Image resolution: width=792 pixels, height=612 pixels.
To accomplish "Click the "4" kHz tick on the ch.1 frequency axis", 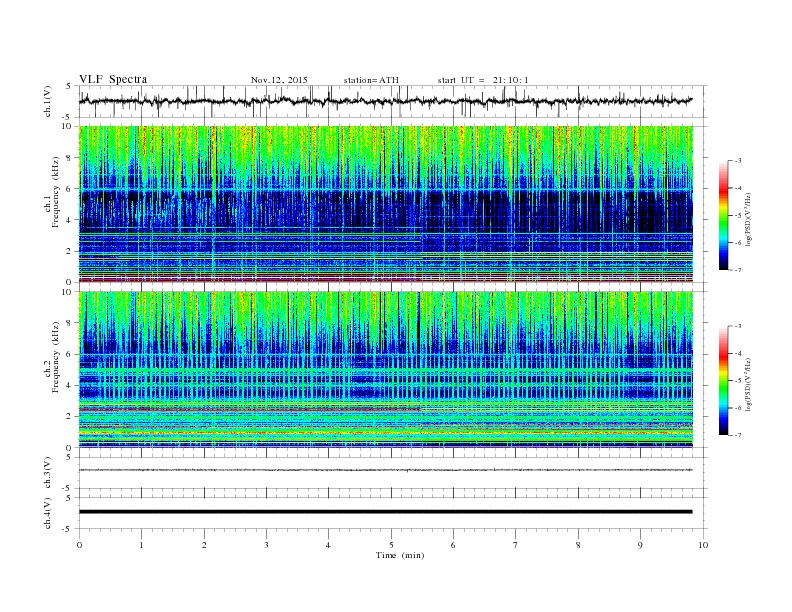I will pyautogui.click(x=69, y=220).
